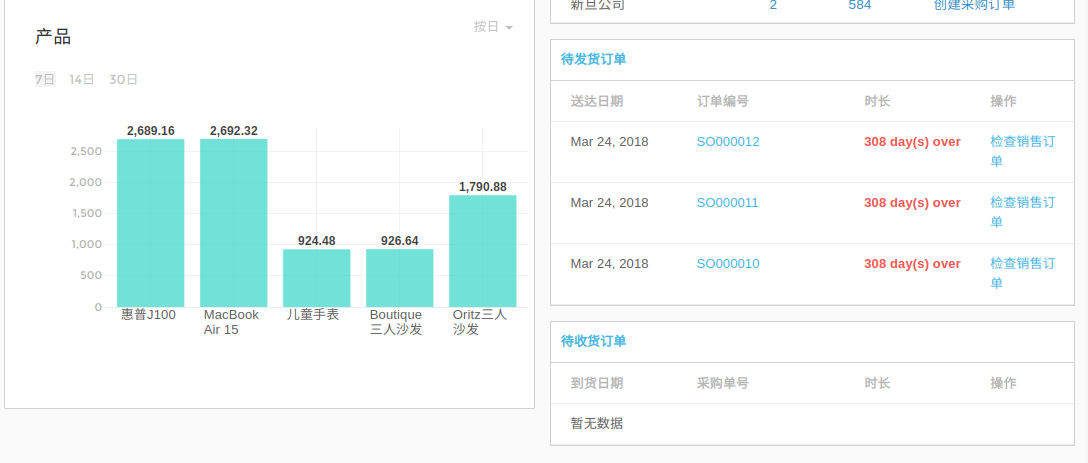The width and height of the screenshot is (1088, 463).
Task: Click the 创建采购订单 link
Action: (x=974, y=5)
